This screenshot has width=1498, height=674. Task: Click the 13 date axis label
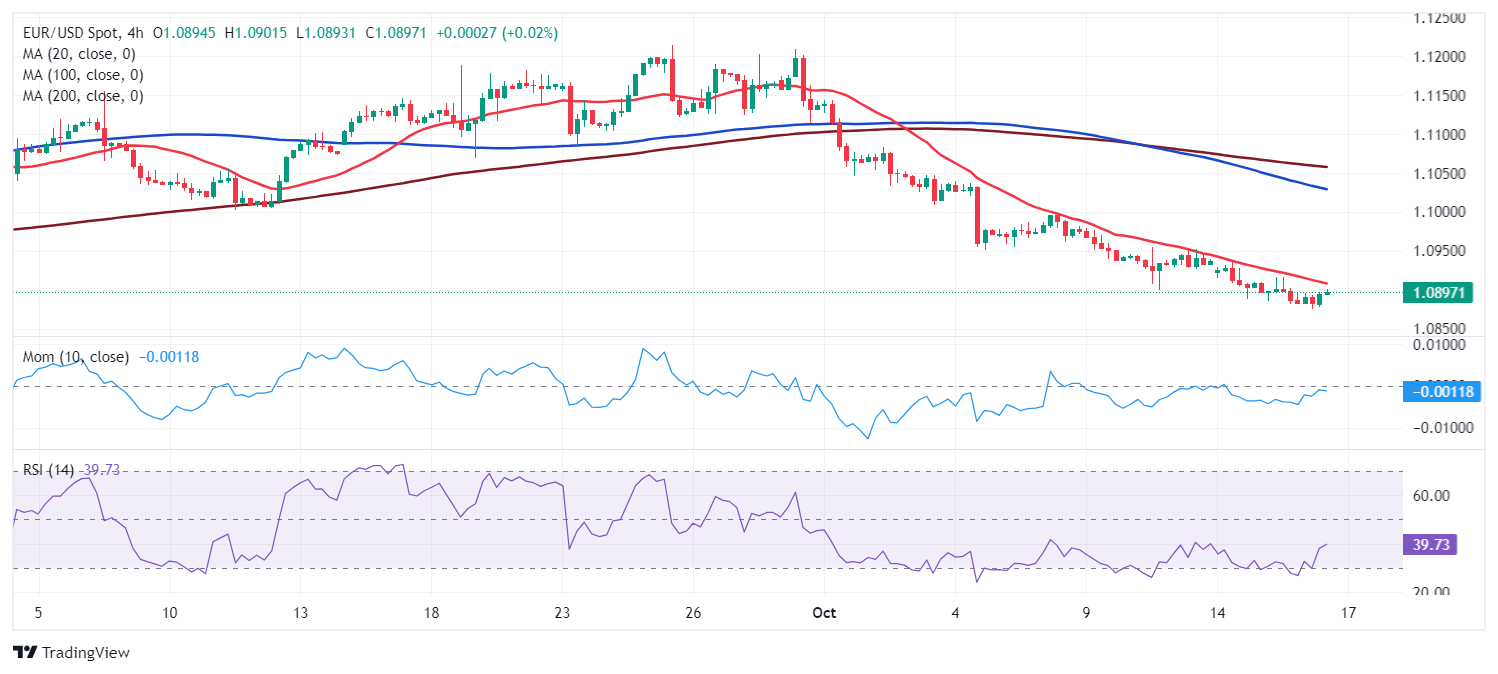299,612
